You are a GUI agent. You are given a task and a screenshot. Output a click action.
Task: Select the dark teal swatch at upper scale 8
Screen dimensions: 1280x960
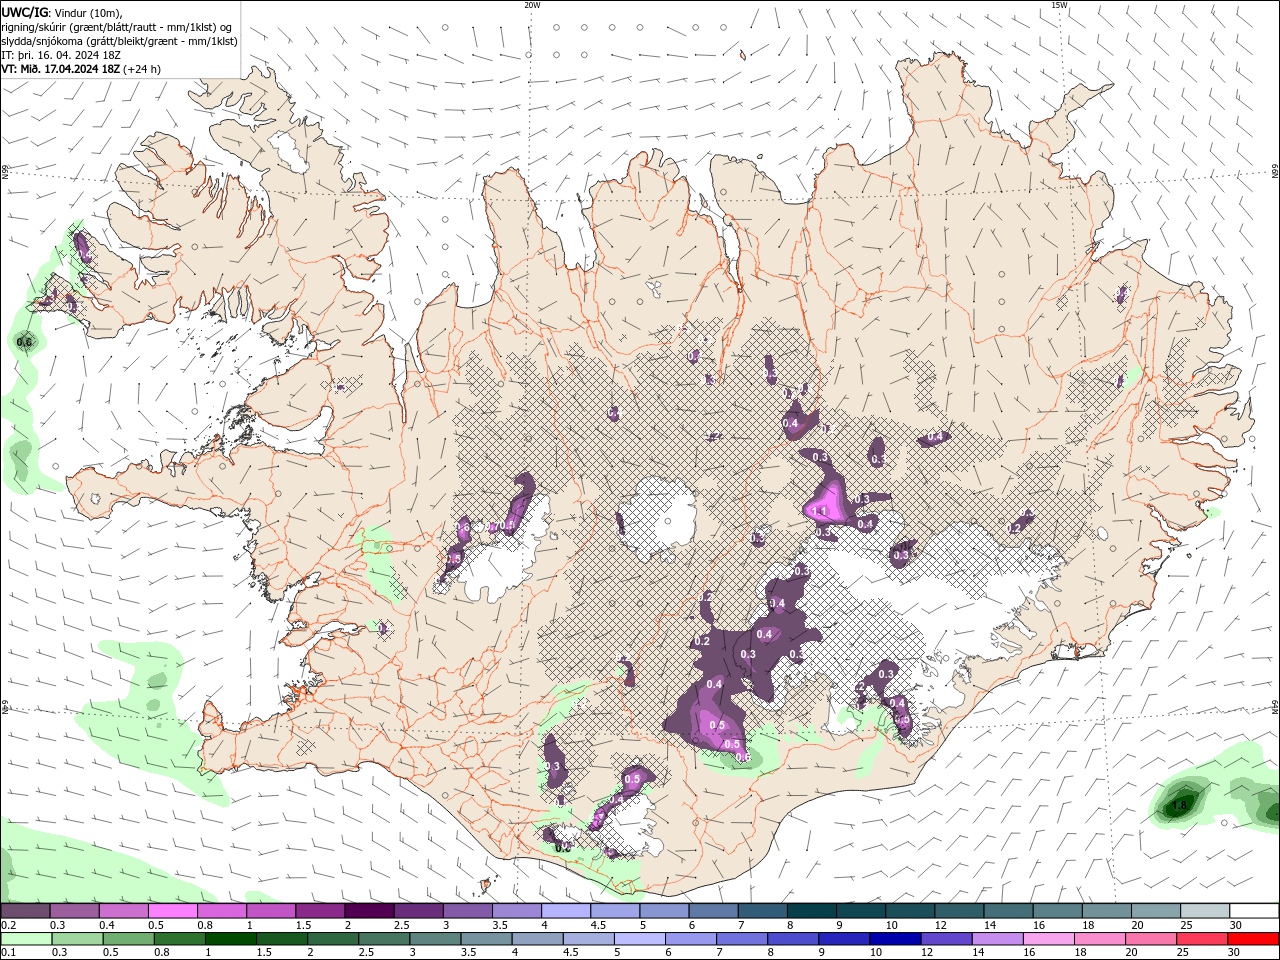(811, 910)
